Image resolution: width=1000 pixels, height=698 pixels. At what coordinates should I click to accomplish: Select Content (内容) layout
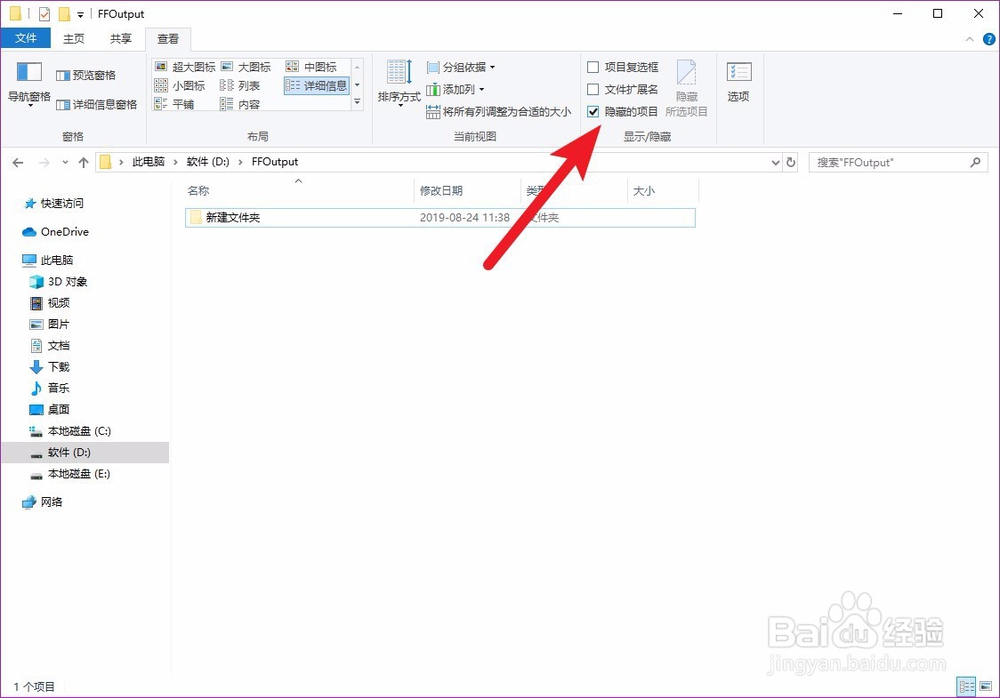click(240, 104)
